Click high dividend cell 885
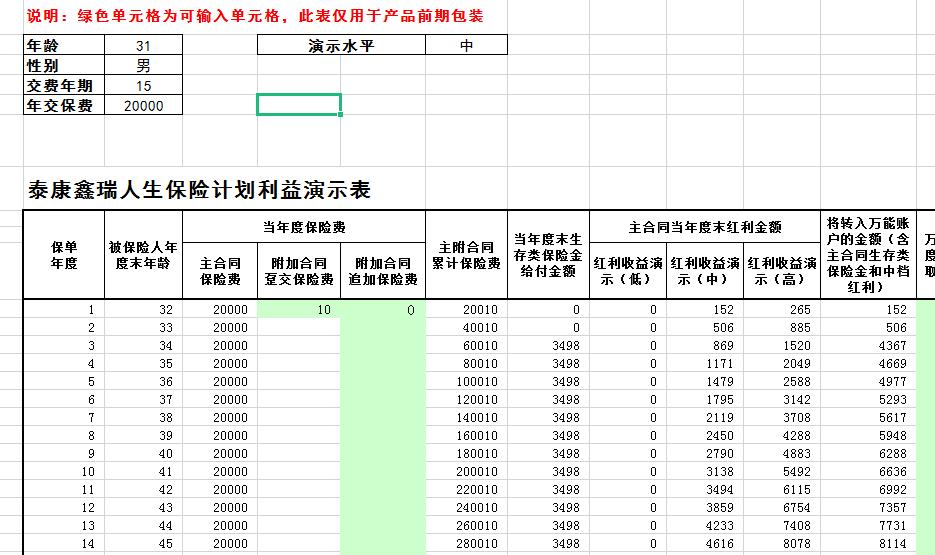Image resolution: width=935 pixels, height=555 pixels. click(x=782, y=327)
